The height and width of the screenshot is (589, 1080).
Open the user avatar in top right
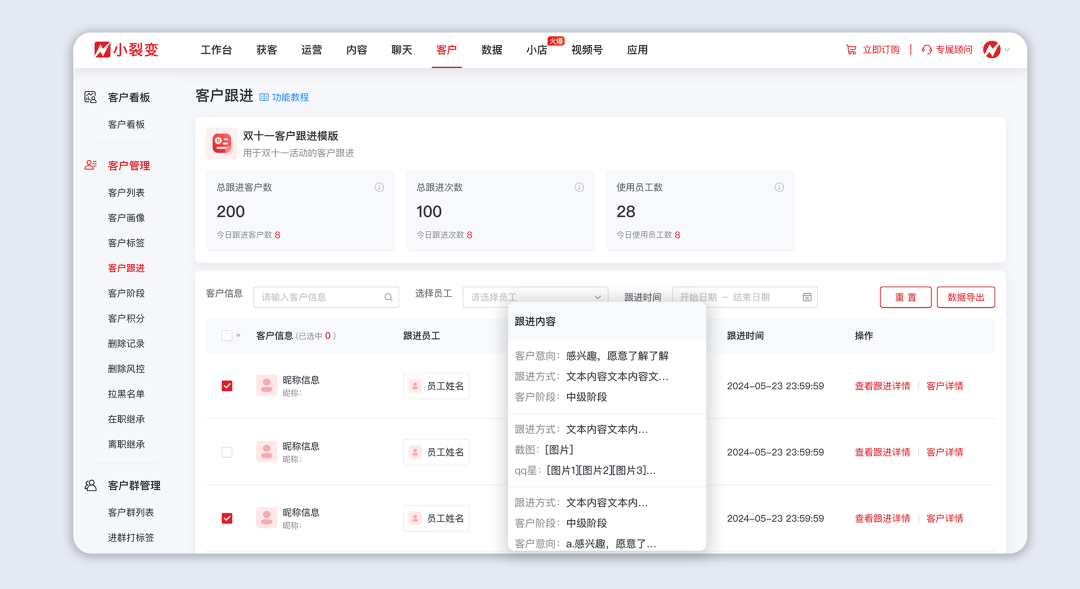click(x=991, y=50)
